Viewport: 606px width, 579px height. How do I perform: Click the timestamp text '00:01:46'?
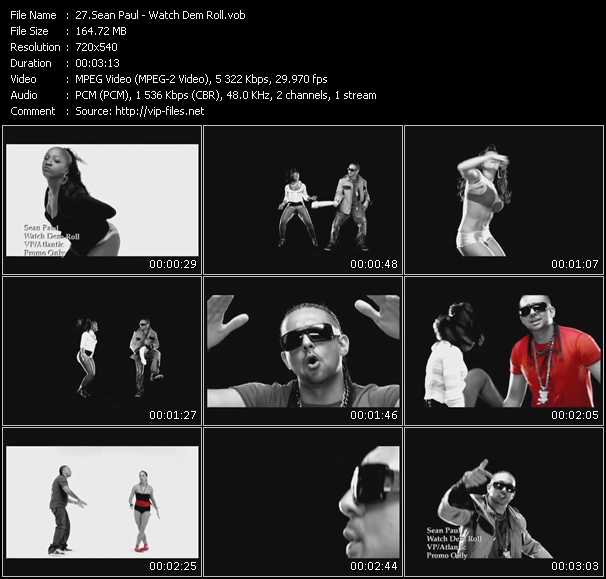click(374, 415)
